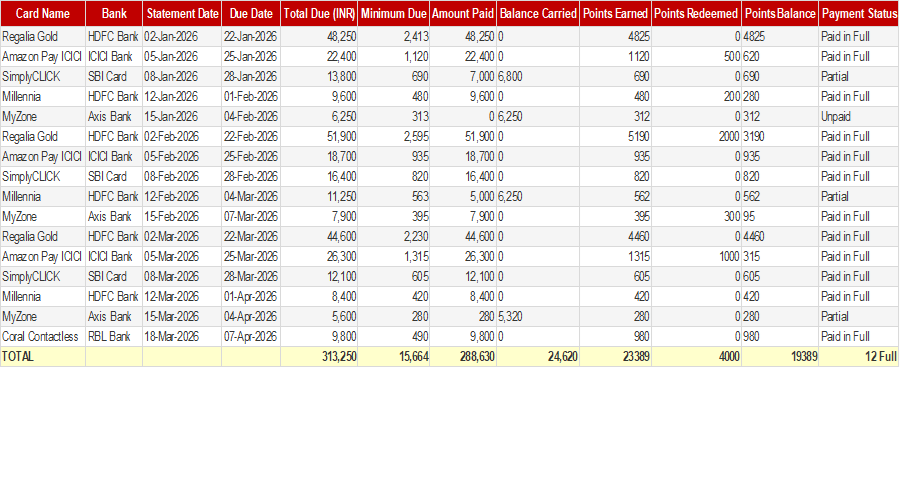Click points earned total 23389

point(615,356)
